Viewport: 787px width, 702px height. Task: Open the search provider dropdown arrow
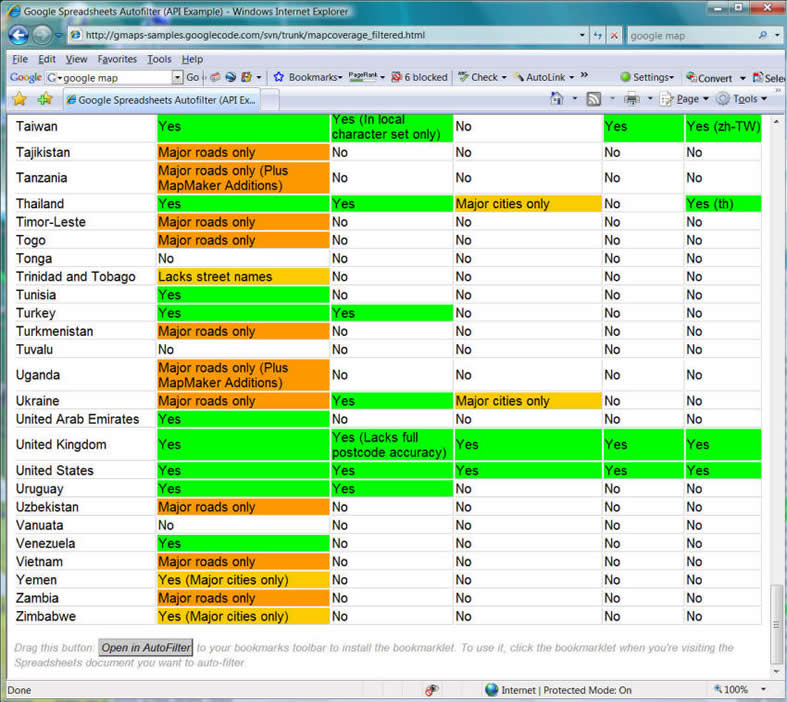tap(776, 35)
